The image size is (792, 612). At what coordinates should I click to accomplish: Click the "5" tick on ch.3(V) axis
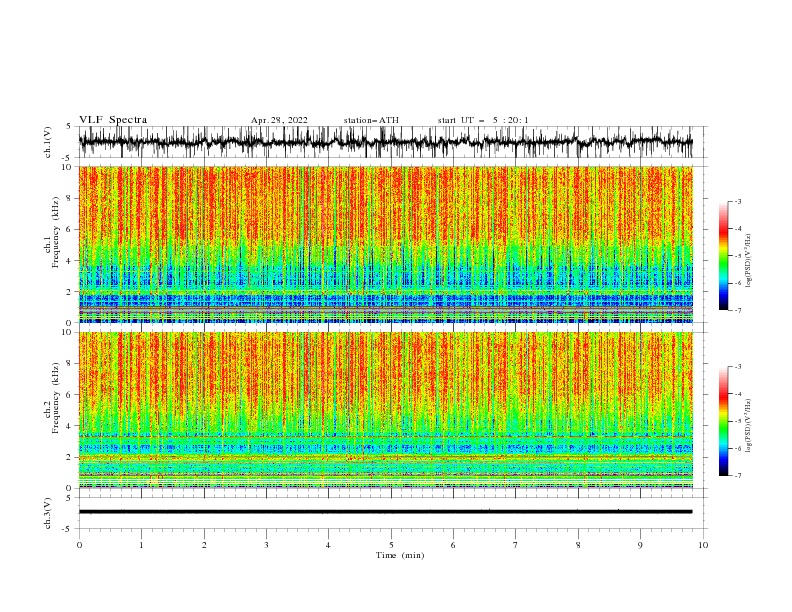69,498
